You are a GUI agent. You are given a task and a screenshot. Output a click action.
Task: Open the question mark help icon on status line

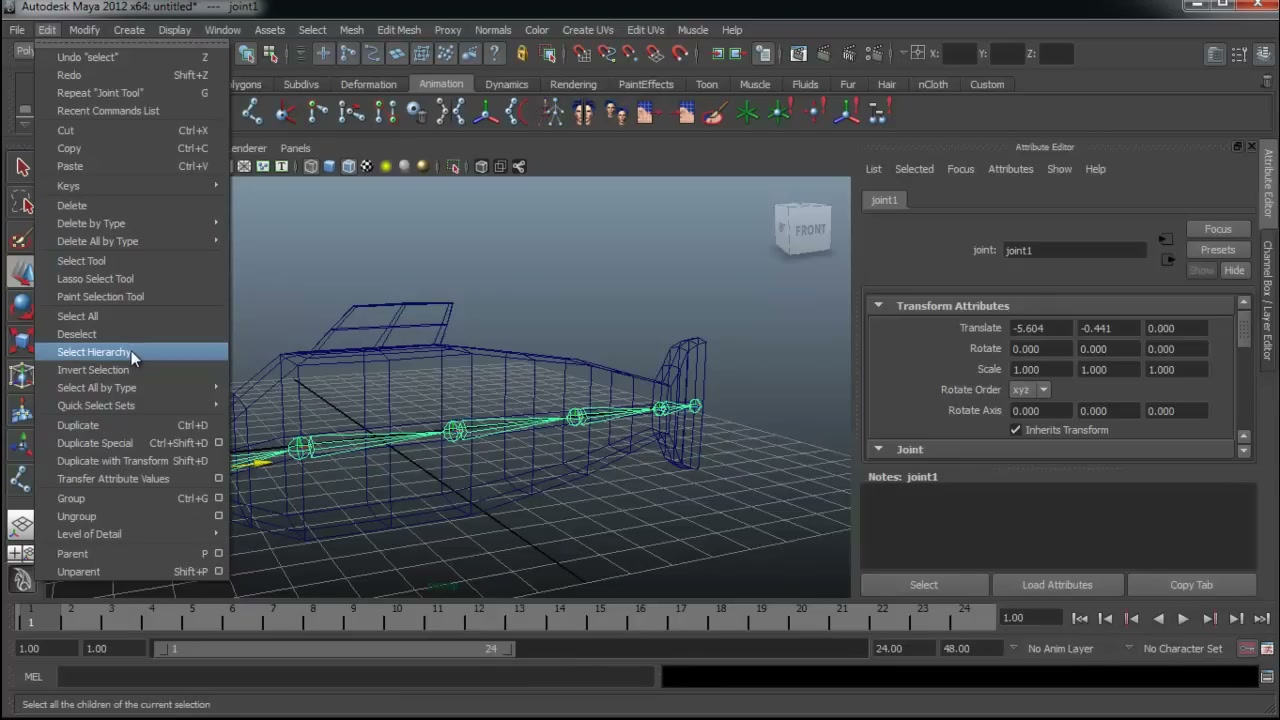point(494,54)
